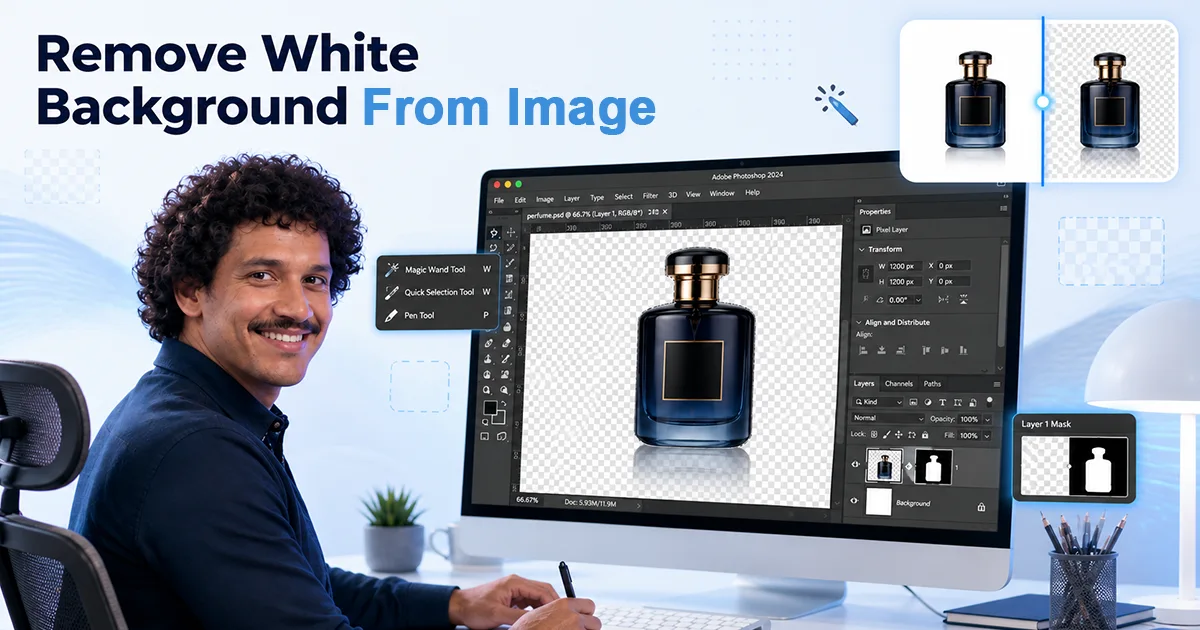Viewport: 1200px width, 630px height.
Task: Switch to the Layers tab
Action: (863, 384)
